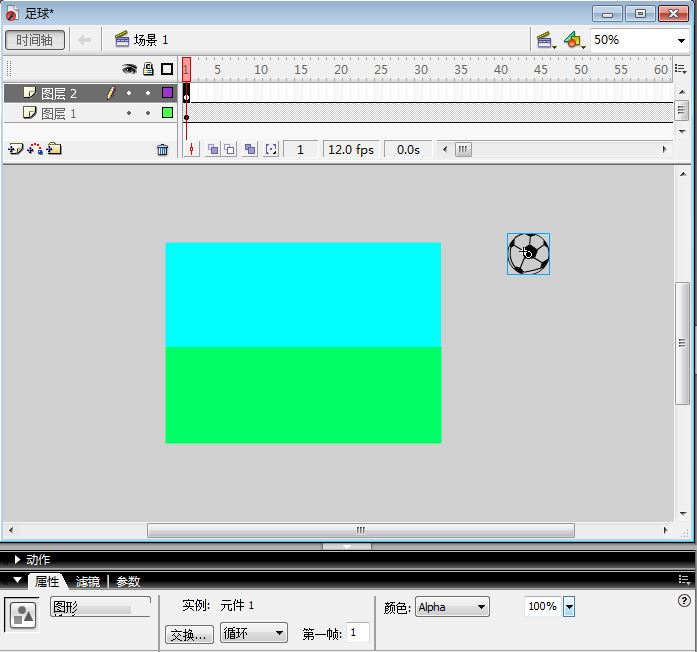Toggle onion skin outlines
Image resolution: width=697 pixels, height=652 pixels.
229,149
